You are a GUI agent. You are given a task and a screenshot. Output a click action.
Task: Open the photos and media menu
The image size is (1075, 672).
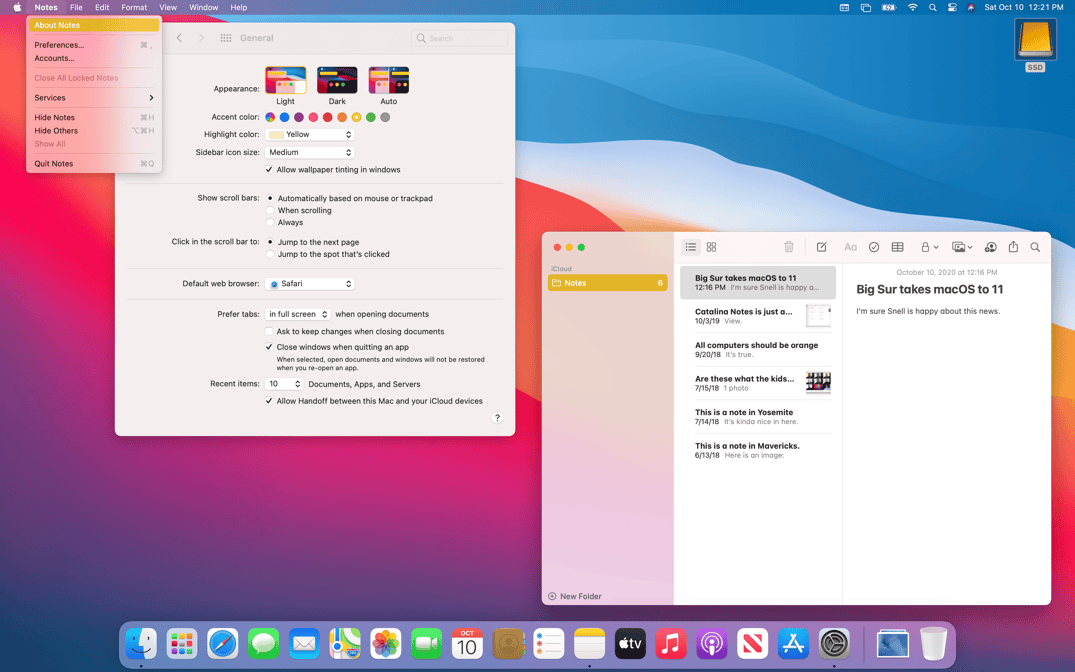pyautogui.click(x=962, y=247)
